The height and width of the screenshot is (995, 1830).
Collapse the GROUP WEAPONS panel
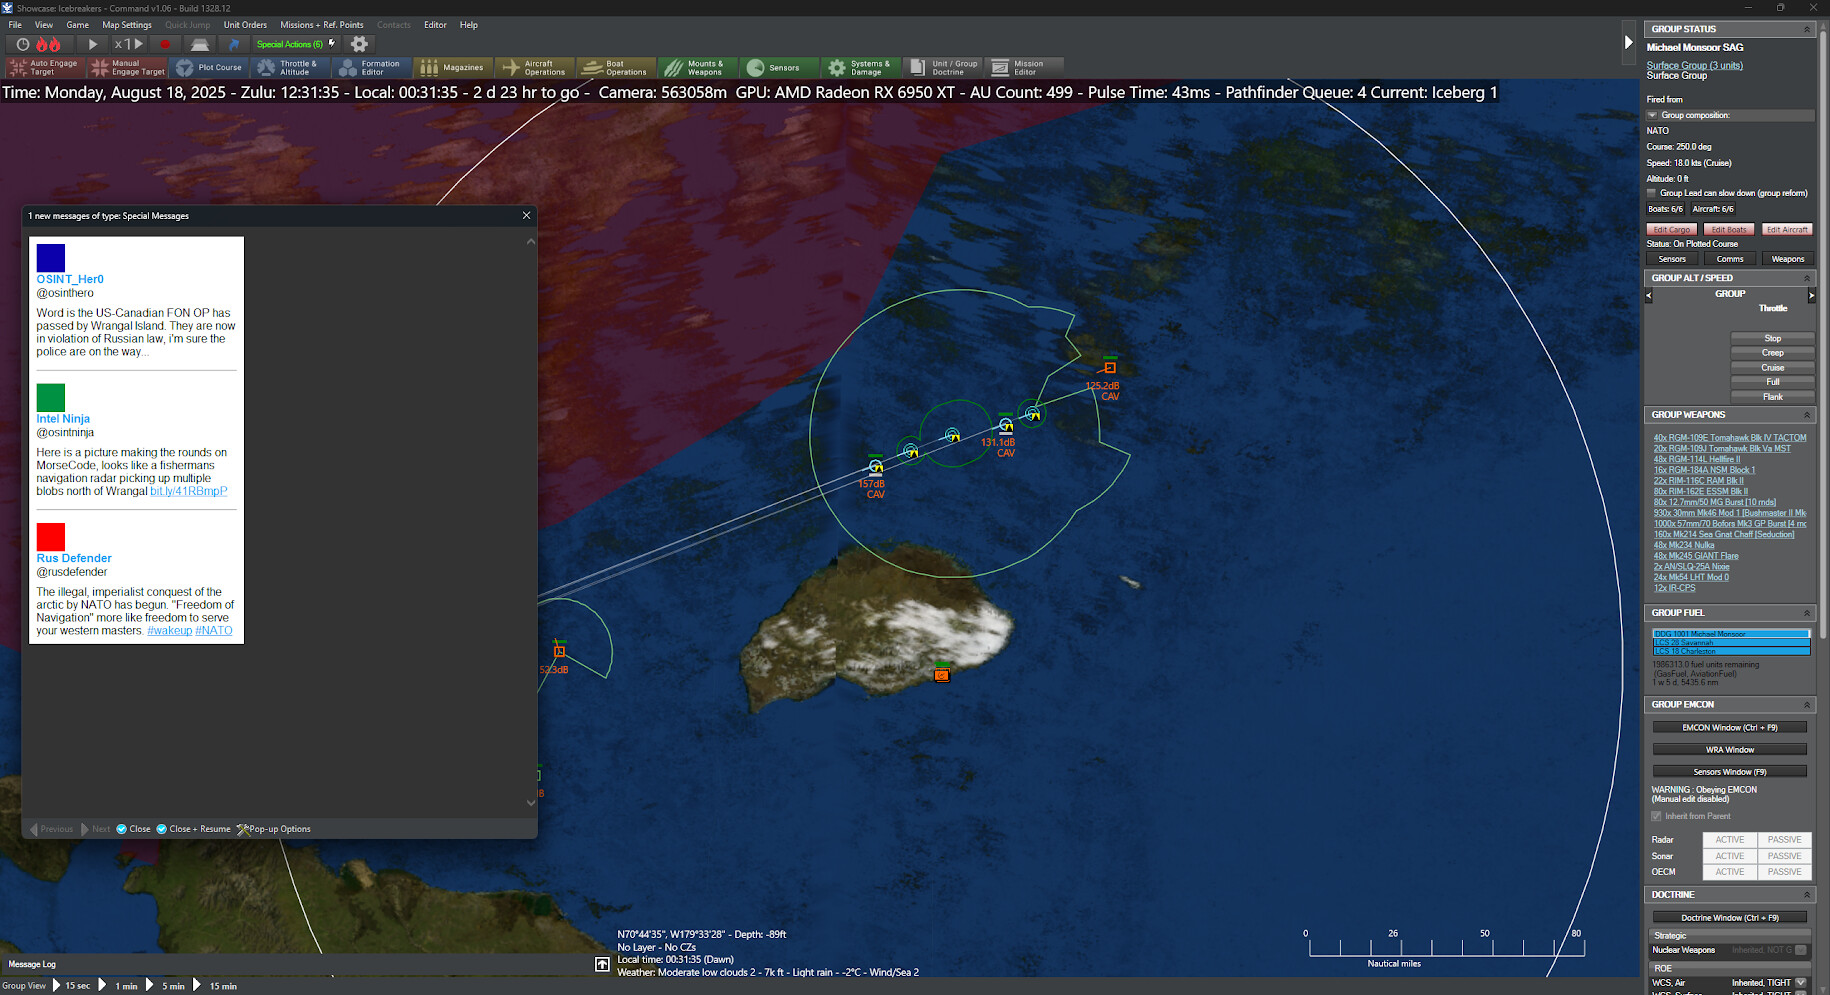[1808, 414]
